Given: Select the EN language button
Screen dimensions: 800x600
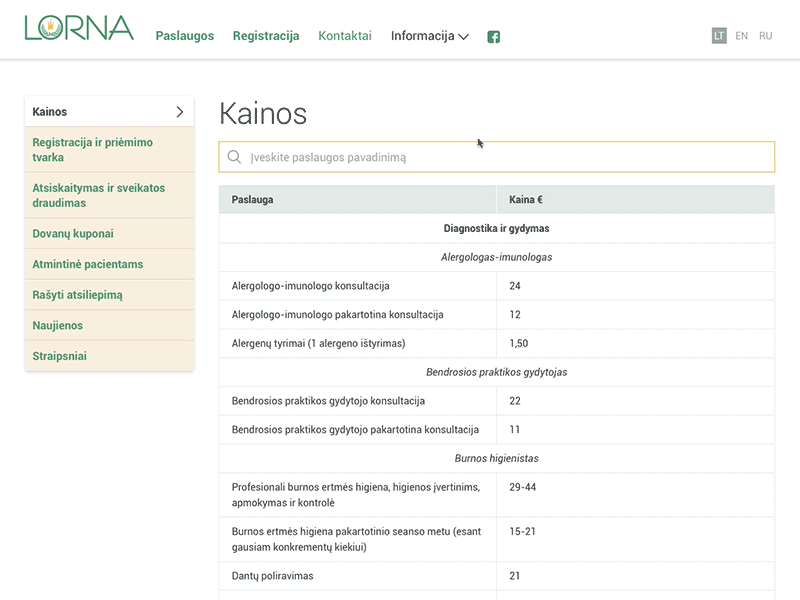Looking at the screenshot, I should coord(742,35).
